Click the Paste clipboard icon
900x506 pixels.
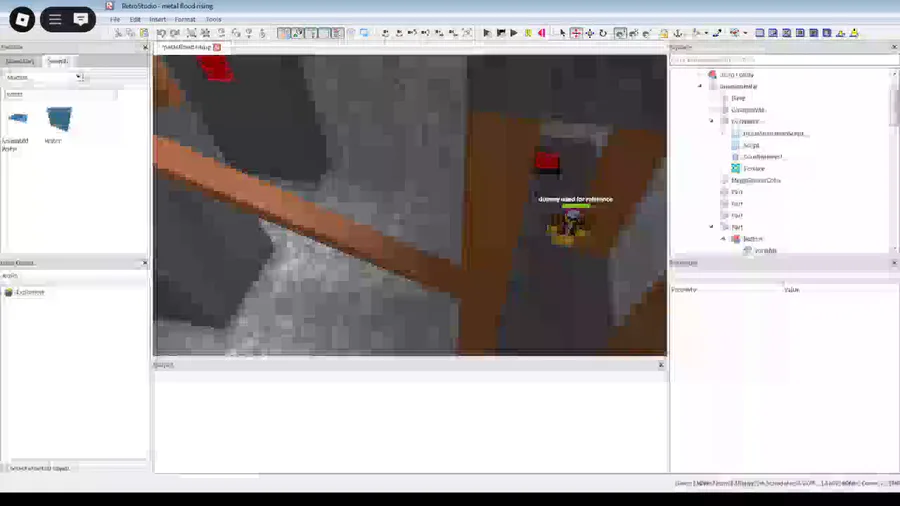(x=144, y=33)
